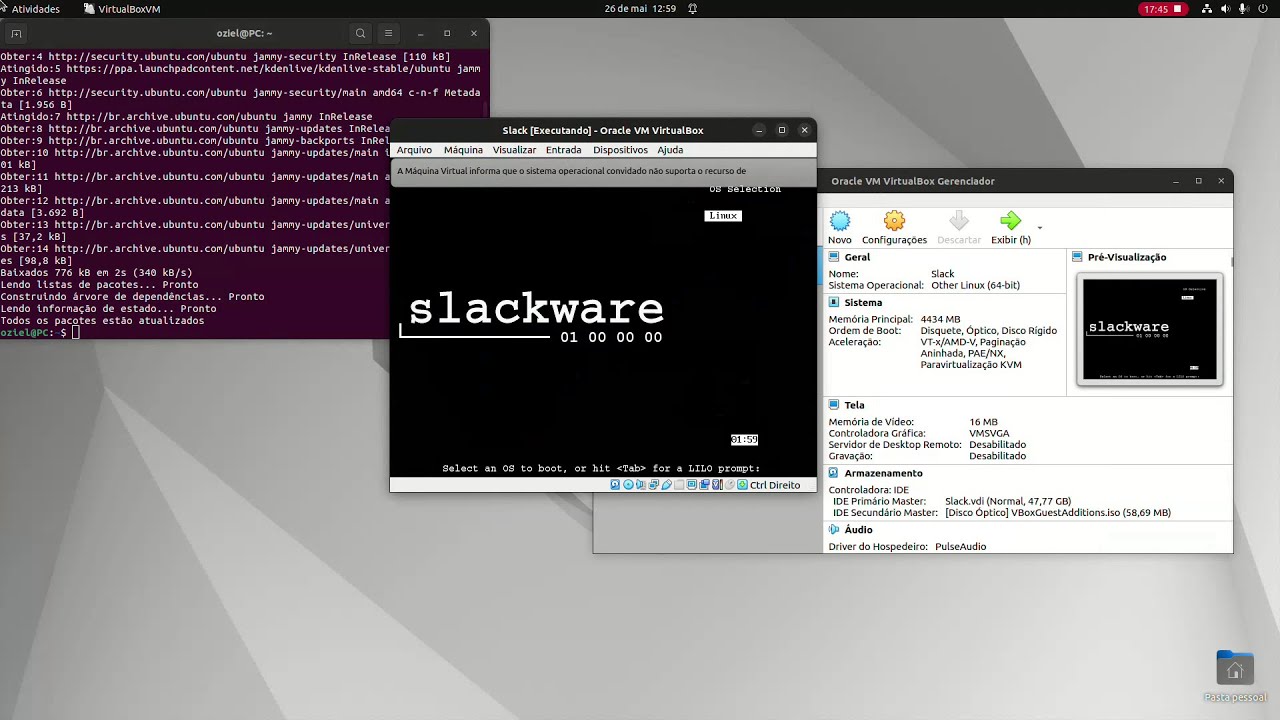Open the Entrada menu in the Slack VM window

coord(563,150)
